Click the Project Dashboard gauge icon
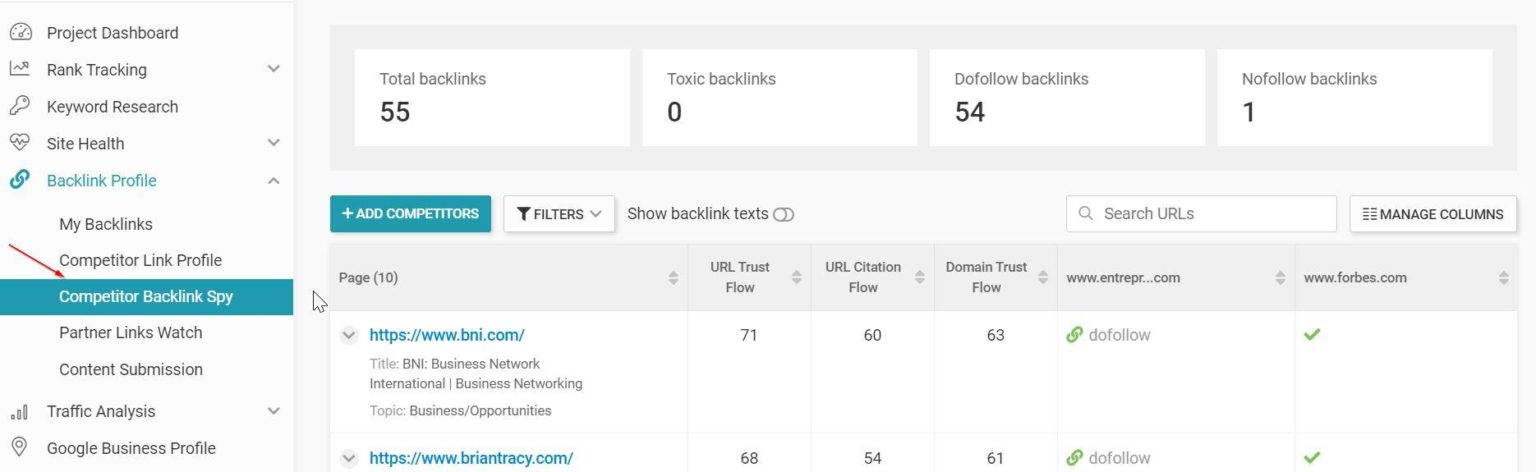This screenshot has width=1536, height=472. coord(19,33)
